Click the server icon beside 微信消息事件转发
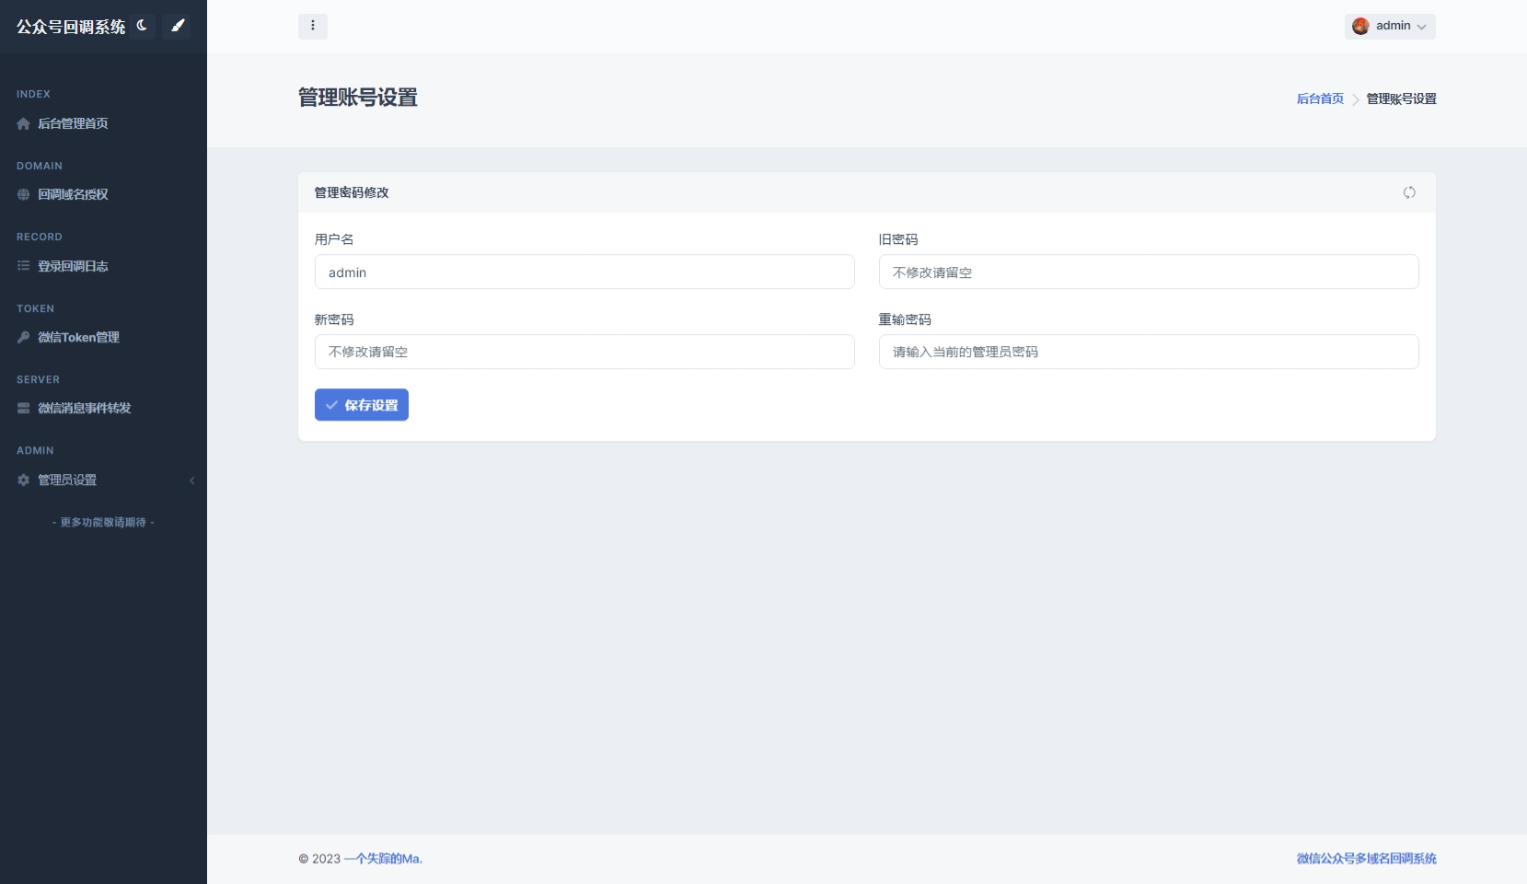The image size is (1527, 884). [23, 409]
